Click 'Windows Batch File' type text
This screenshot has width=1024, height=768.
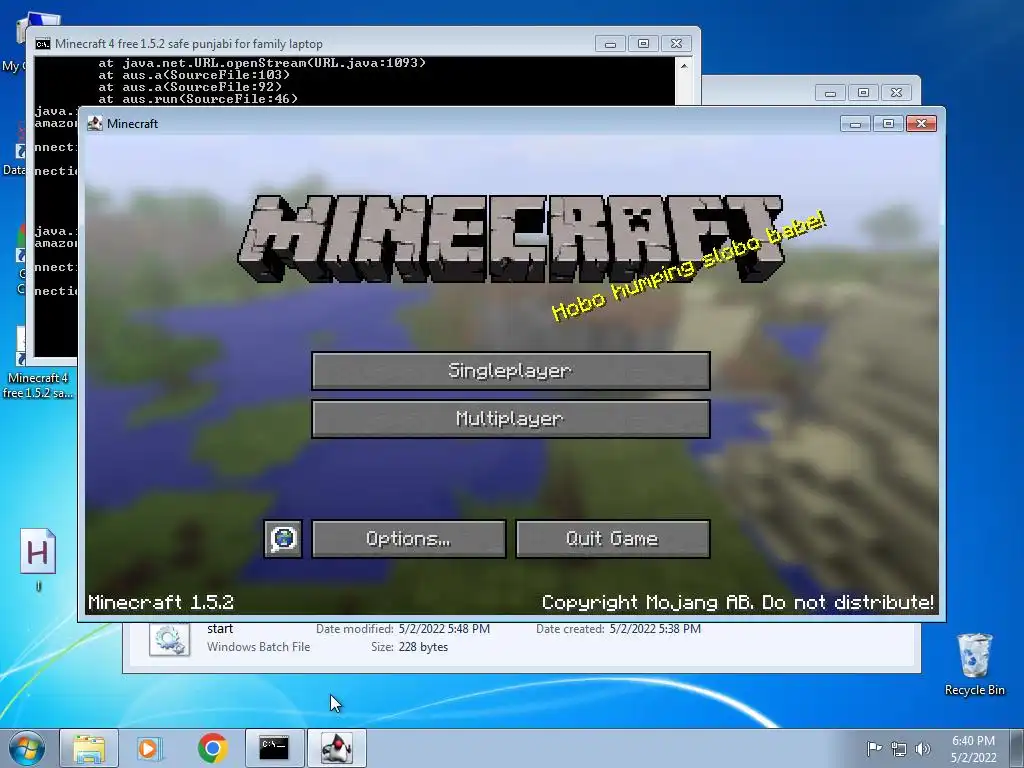click(x=259, y=647)
